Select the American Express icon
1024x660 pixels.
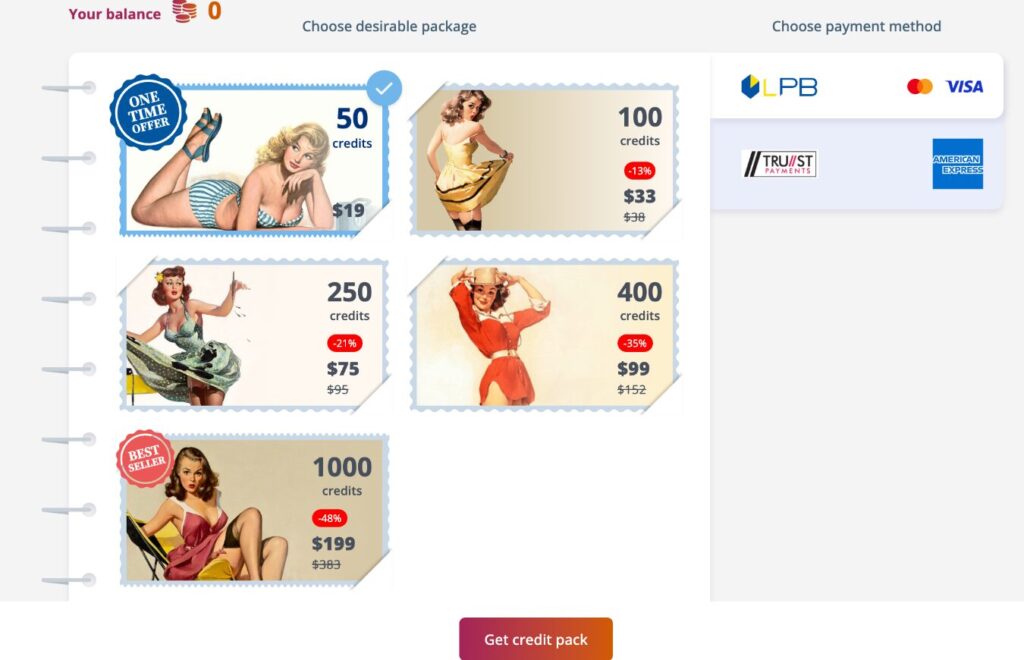coord(957,164)
